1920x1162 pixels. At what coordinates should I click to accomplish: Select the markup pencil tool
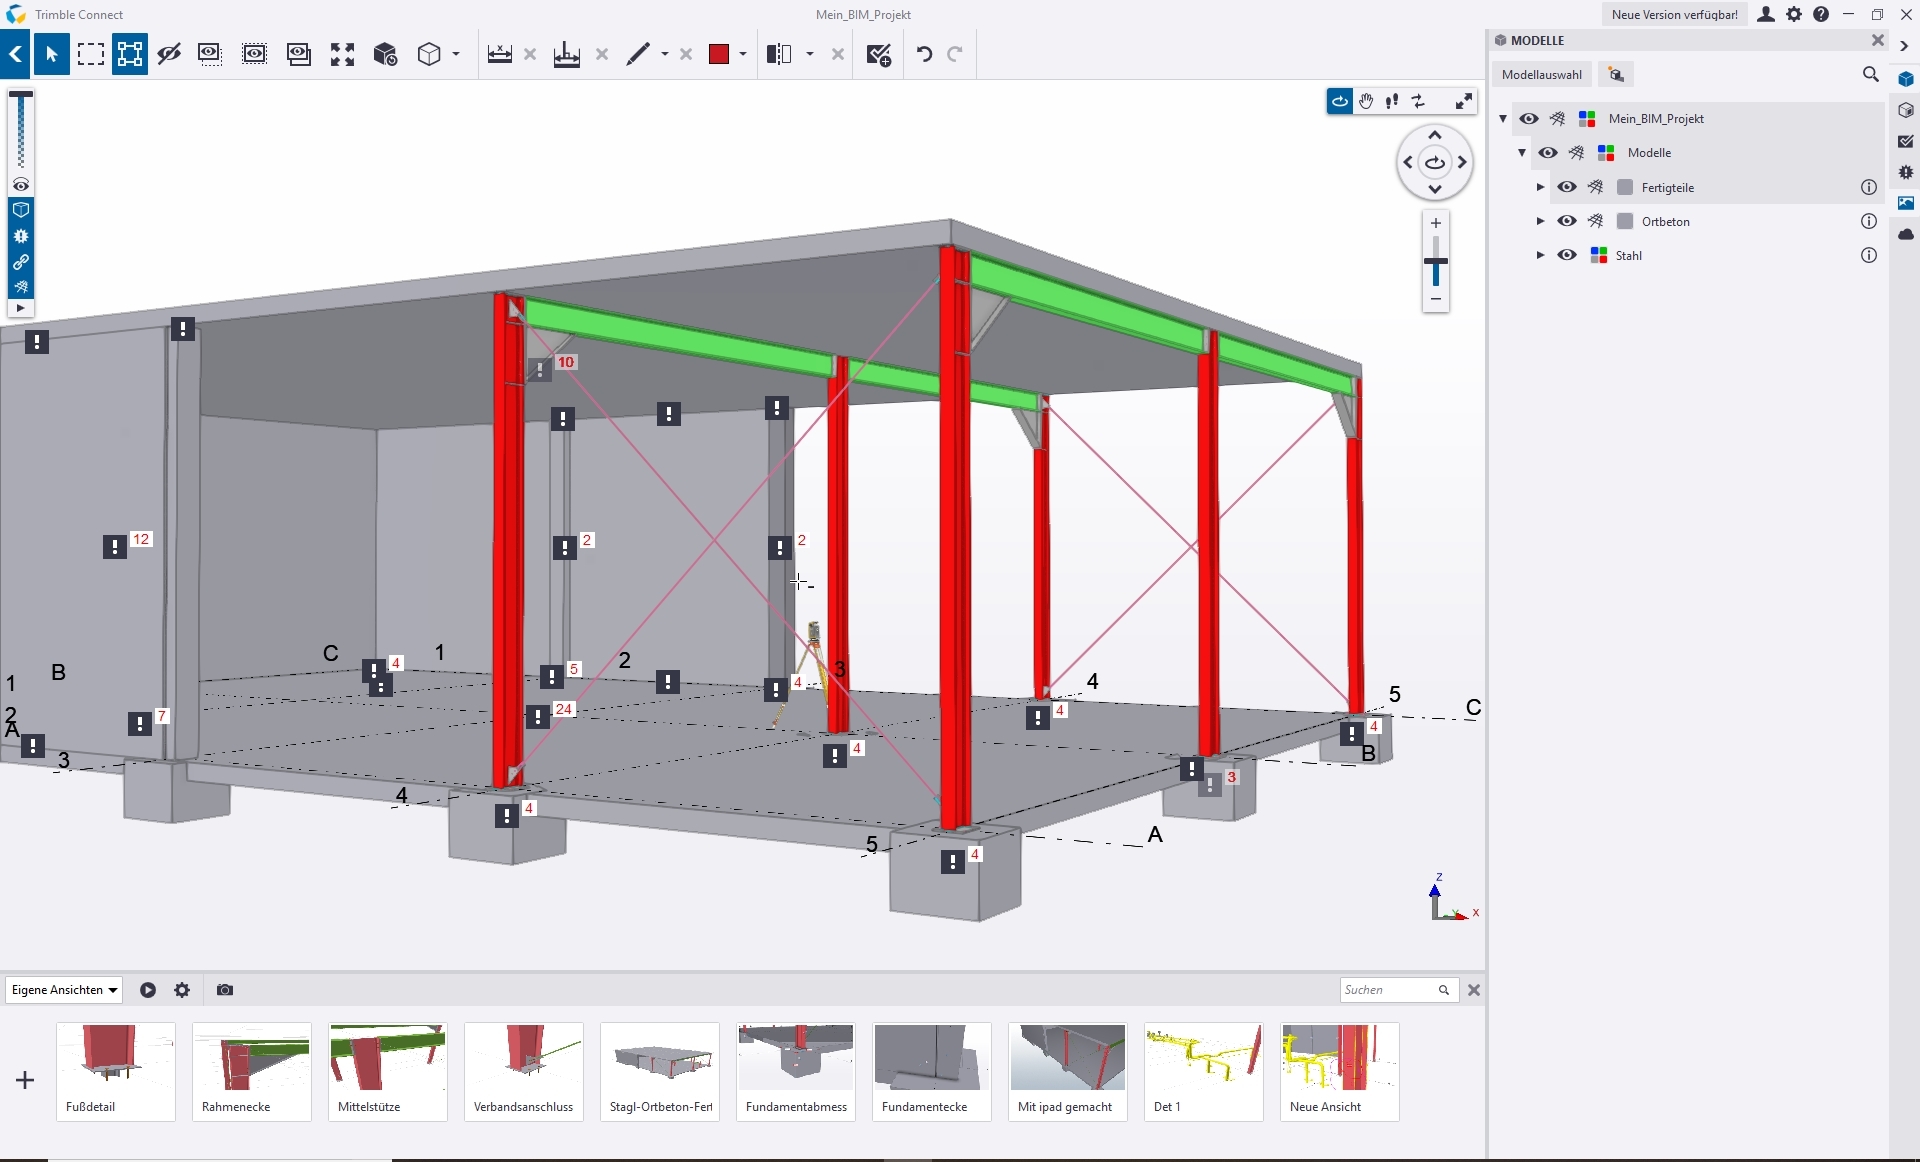pos(638,54)
